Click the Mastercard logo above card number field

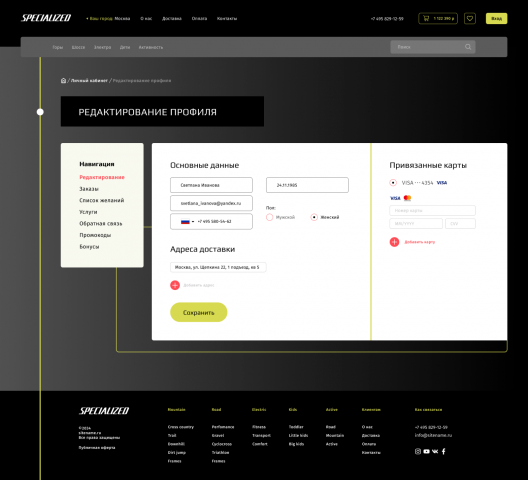click(407, 198)
